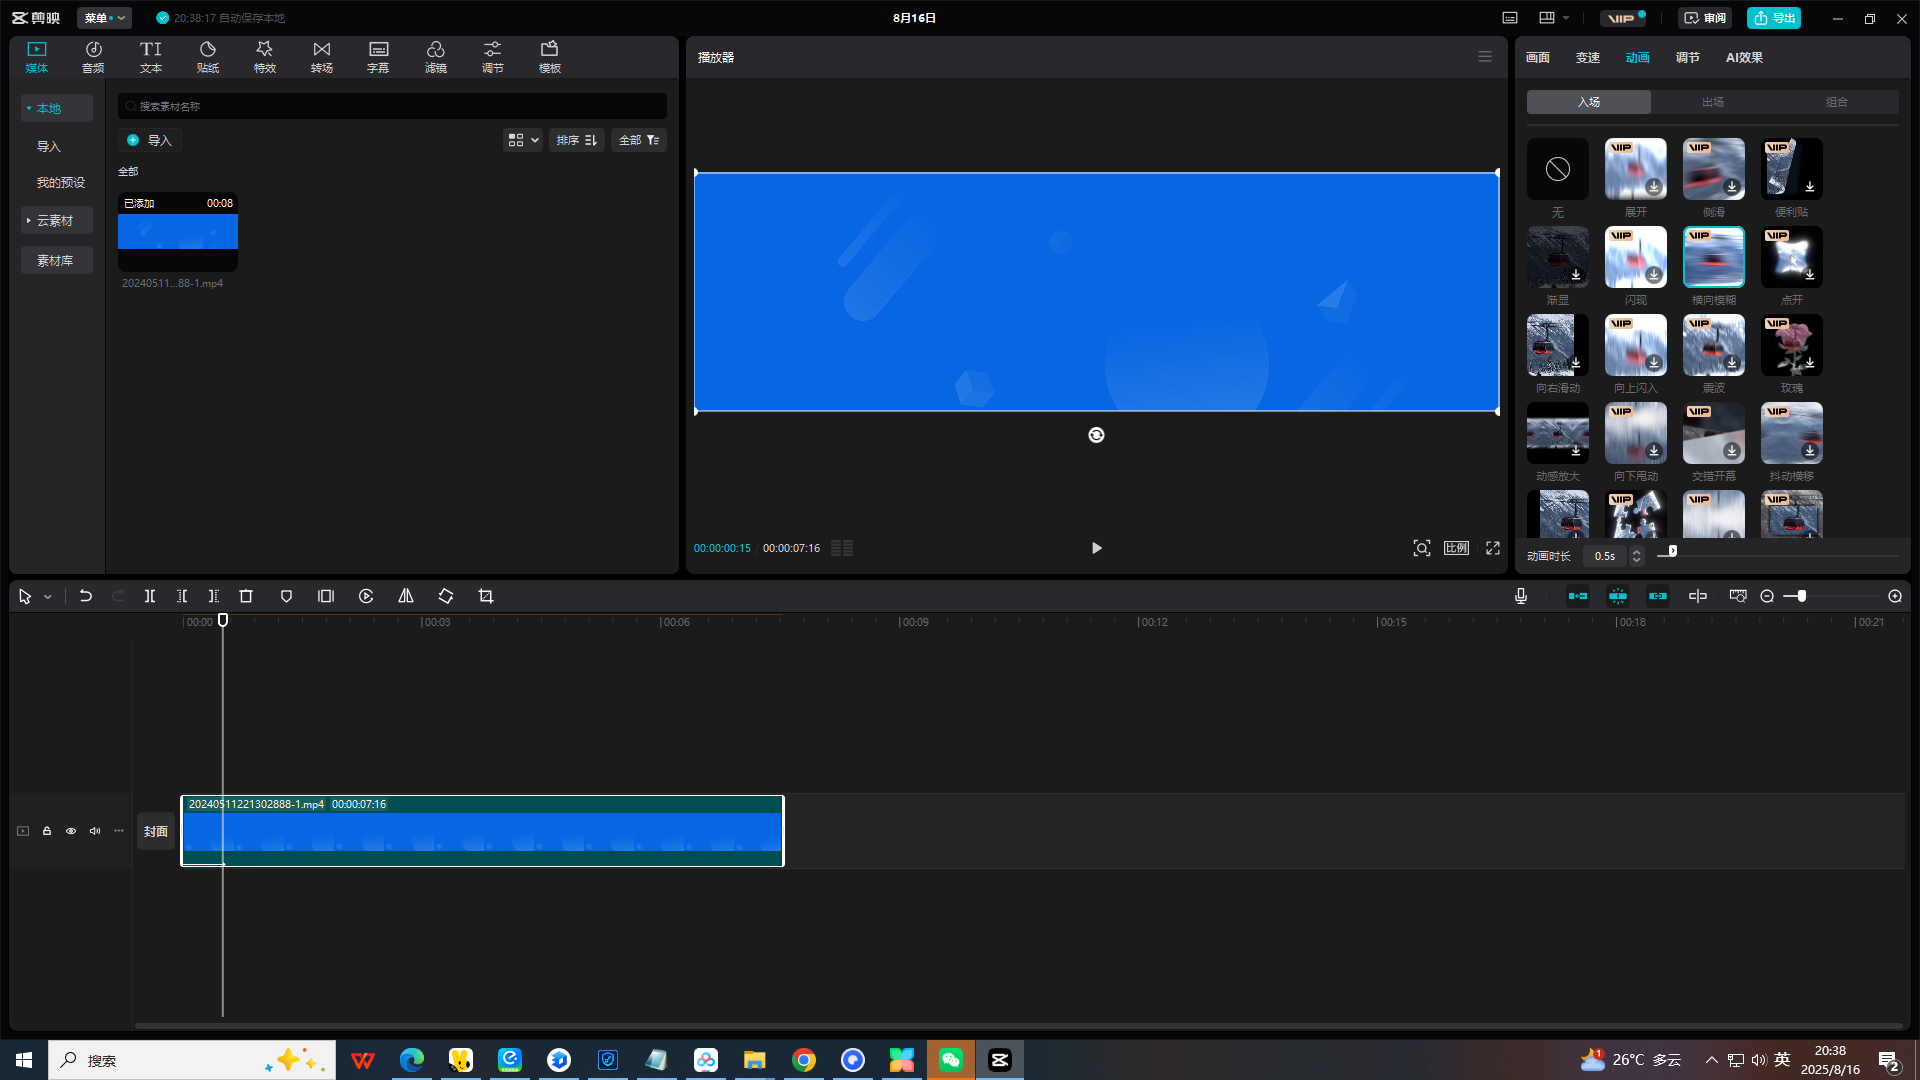Image resolution: width=1920 pixels, height=1080 pixels.
Task: Click the 导出 export button
Action: 1774,18
